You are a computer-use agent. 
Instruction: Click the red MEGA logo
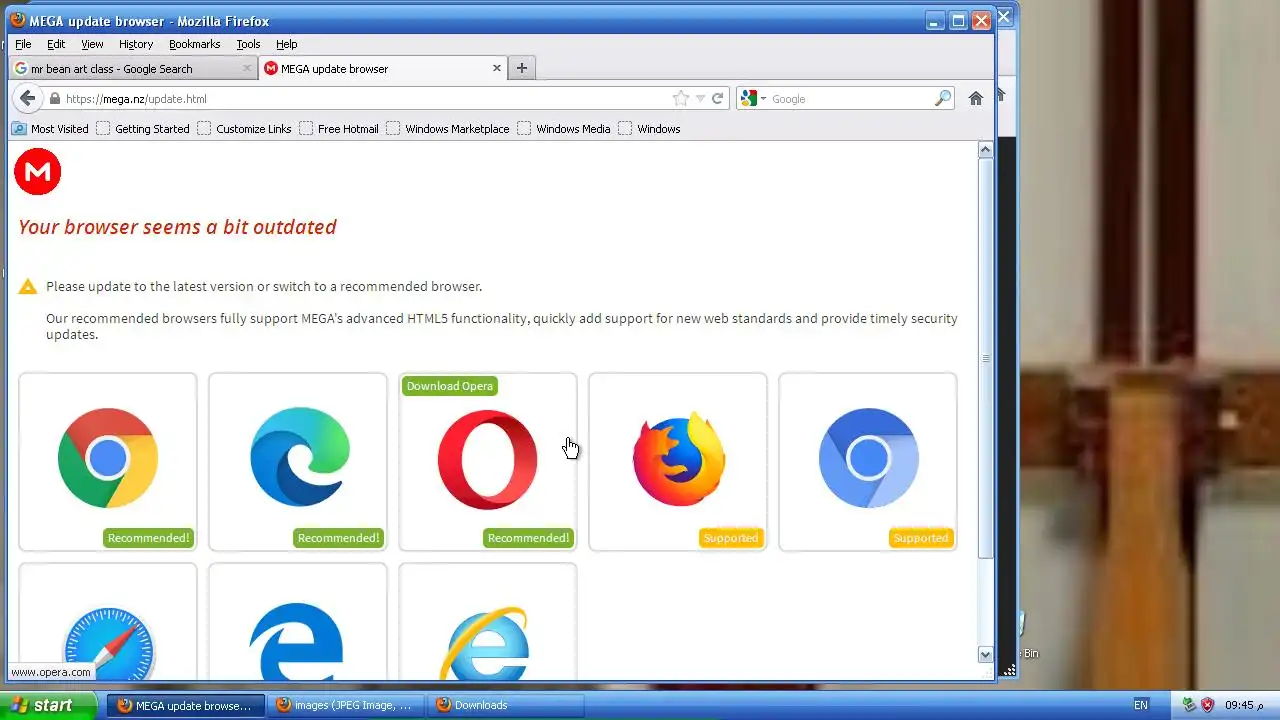pyautogui.click(x=38, y=172)
